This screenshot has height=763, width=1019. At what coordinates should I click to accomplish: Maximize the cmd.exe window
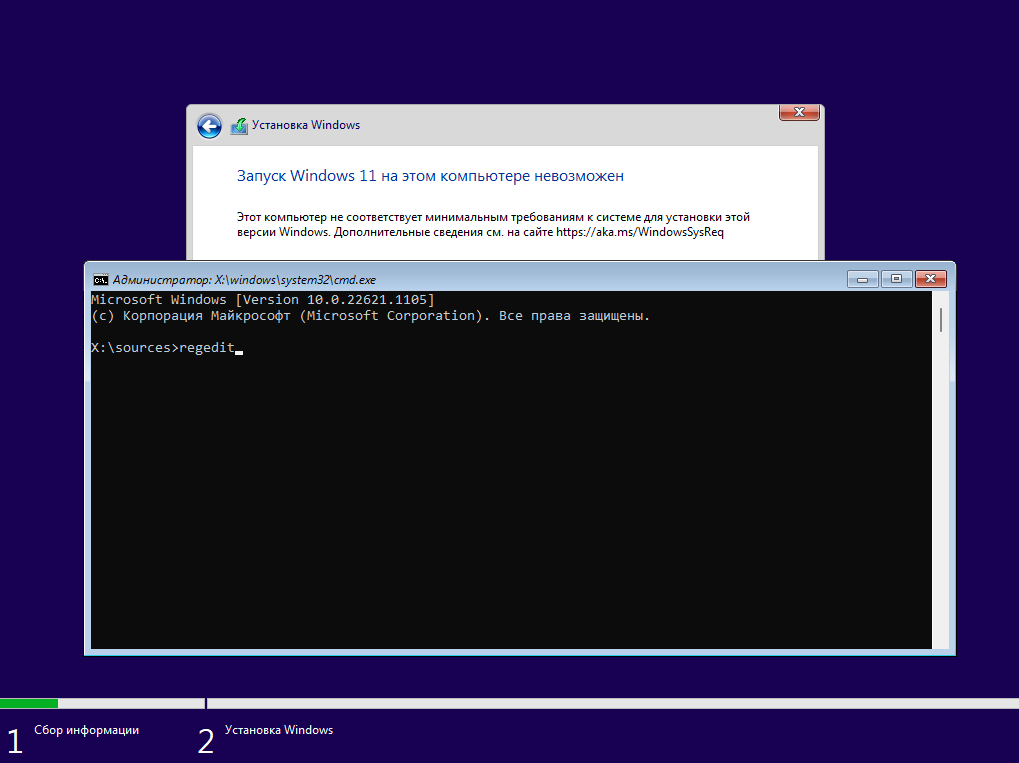[896, 279]
